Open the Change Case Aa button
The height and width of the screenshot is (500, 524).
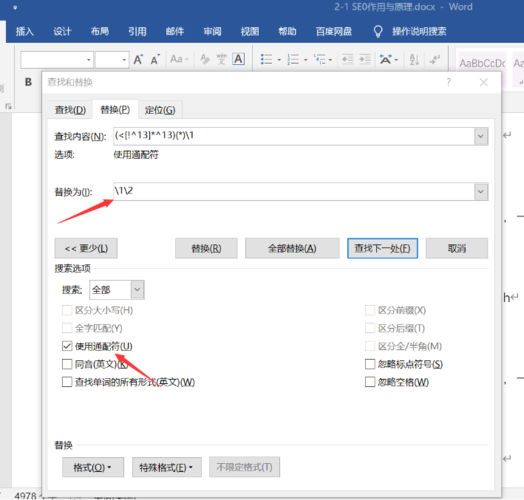[x=179, y=59]
